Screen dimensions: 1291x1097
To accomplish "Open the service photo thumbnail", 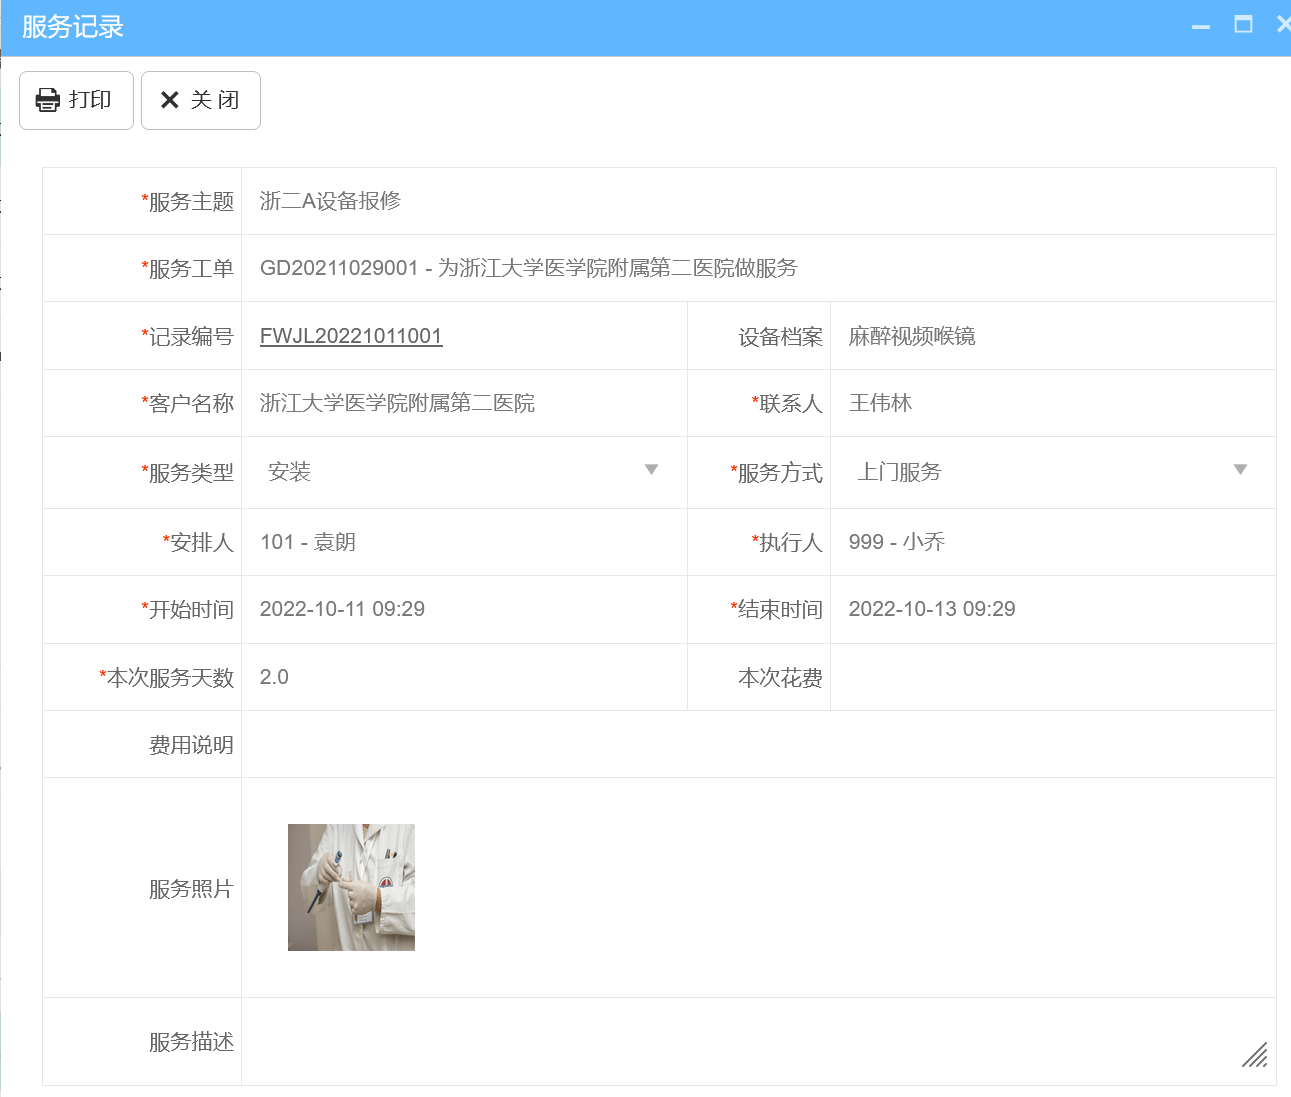I will tap(351, 887).
